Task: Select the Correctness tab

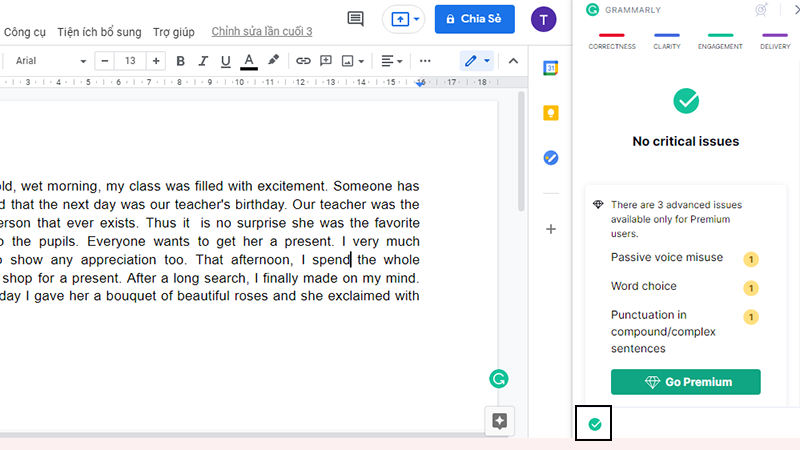Action: [x=612, y=41]
